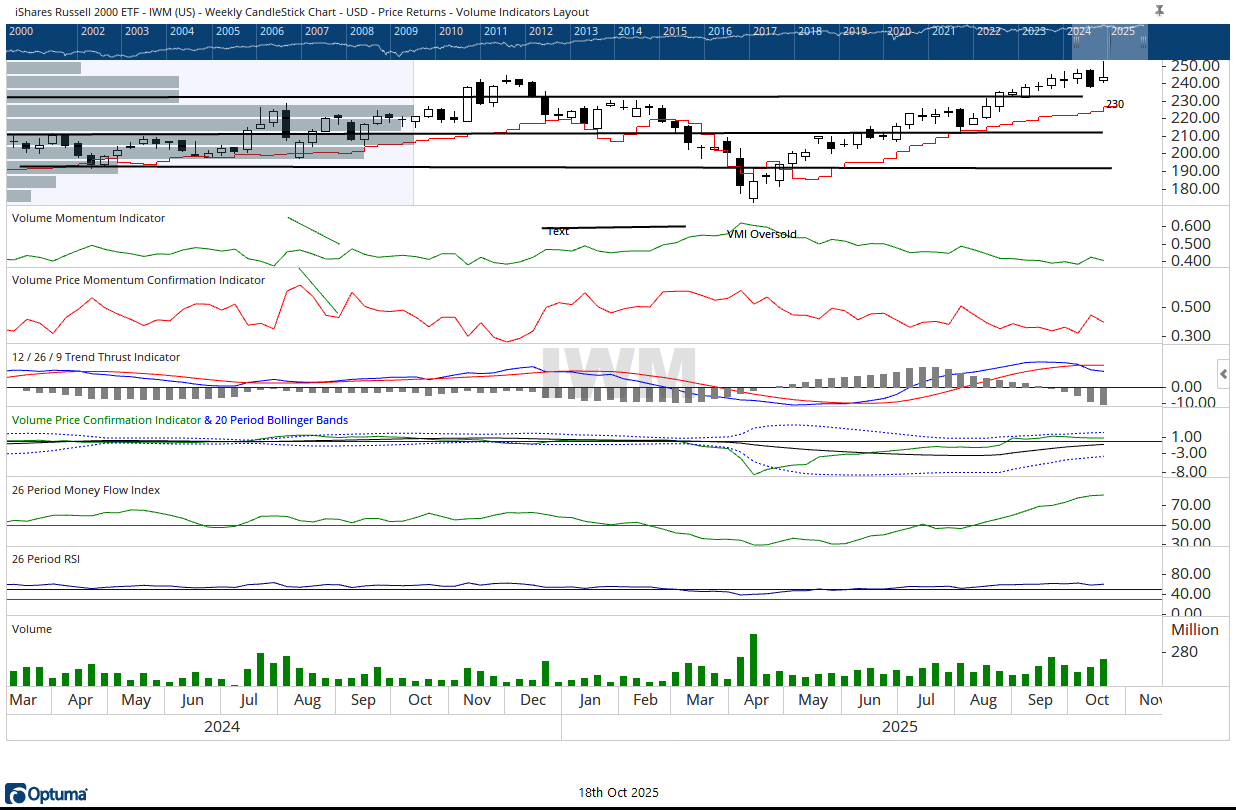1236x810 pixels.
Task: Click the 230 price label on the red line
Action: click(1115, 104)
